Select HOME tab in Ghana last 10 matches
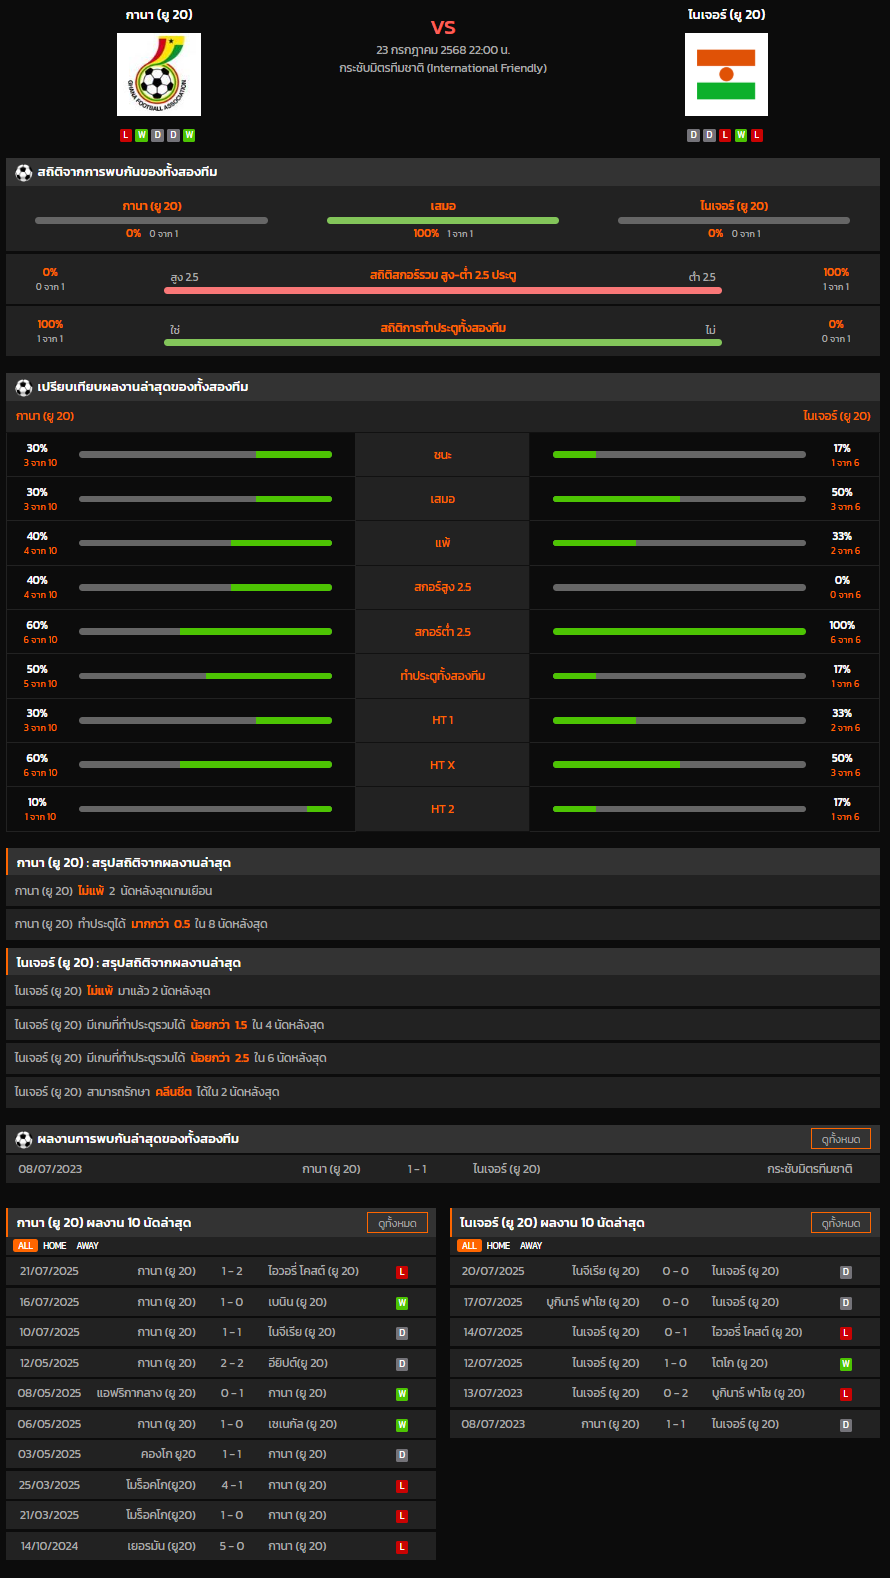 point(55,1246)
